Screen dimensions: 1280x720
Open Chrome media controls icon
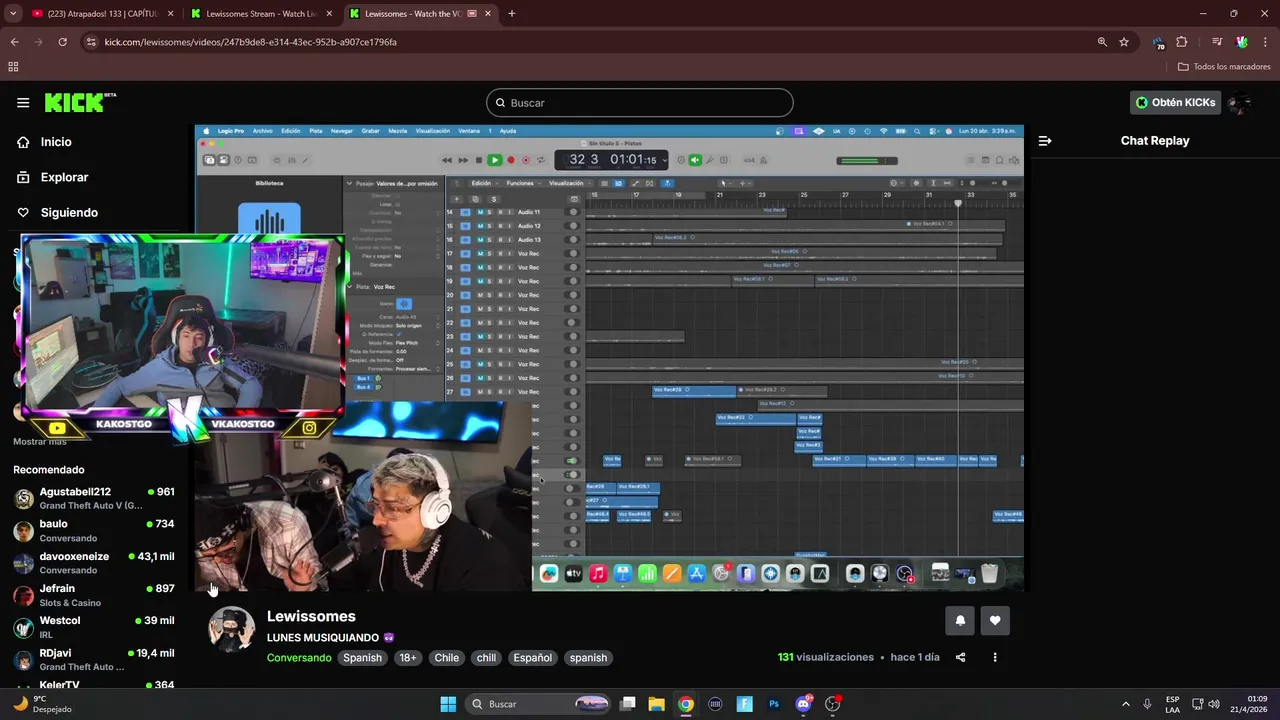coord(1217,42)
